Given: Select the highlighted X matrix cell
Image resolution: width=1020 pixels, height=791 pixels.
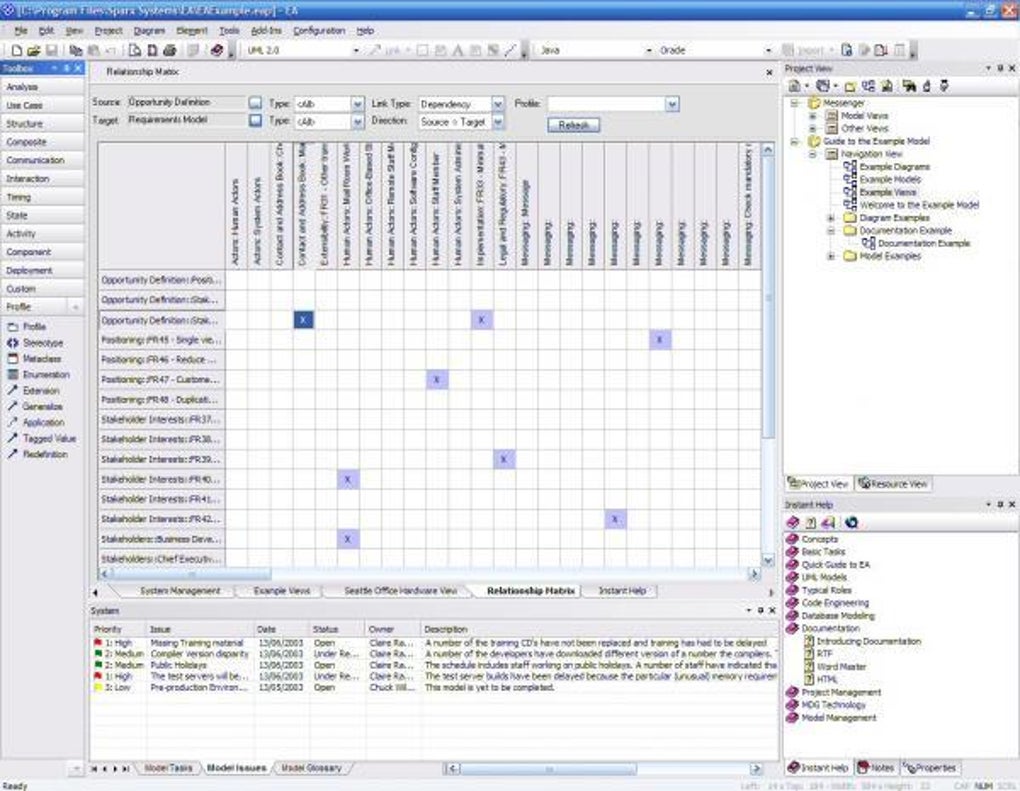Looking at the screenshot, I should pos(303,319).
